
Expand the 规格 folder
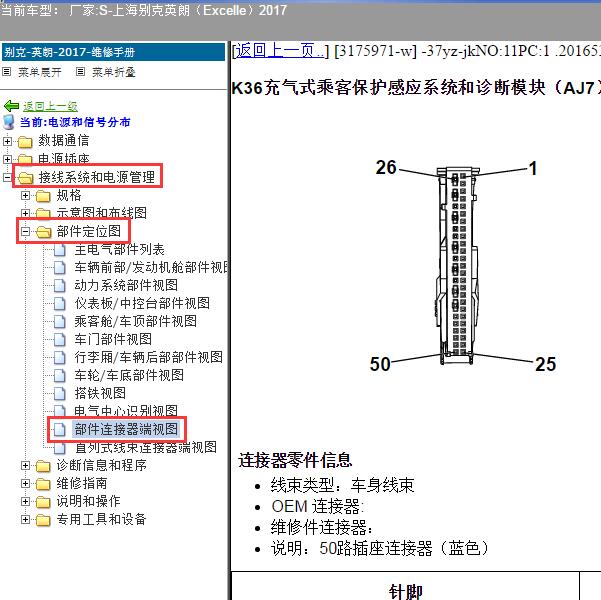25,196
